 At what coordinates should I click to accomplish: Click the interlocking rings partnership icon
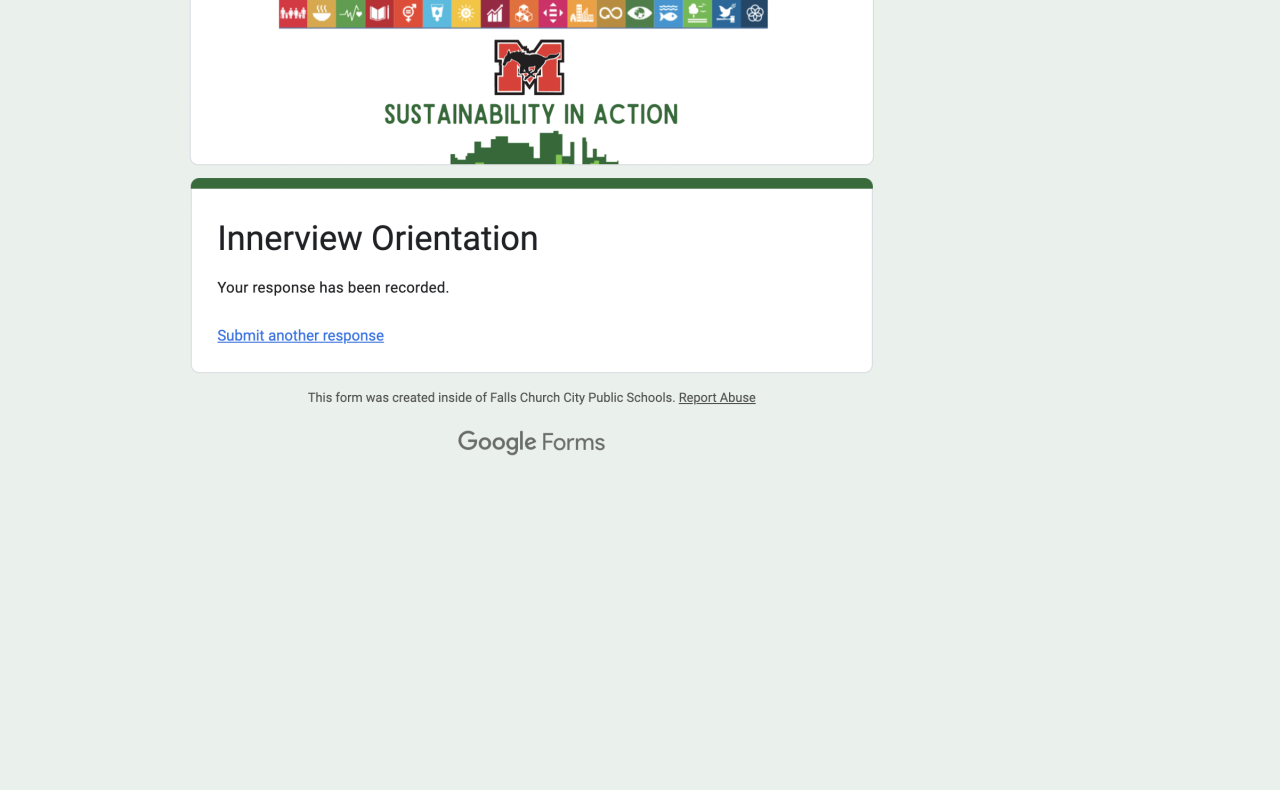(755, 14)
